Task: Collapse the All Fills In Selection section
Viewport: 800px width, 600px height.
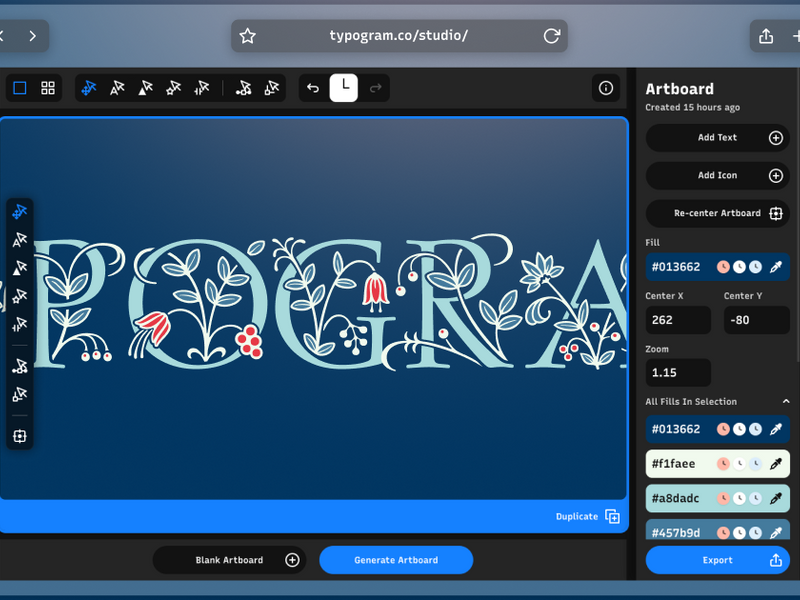Action: pos(786,402)
